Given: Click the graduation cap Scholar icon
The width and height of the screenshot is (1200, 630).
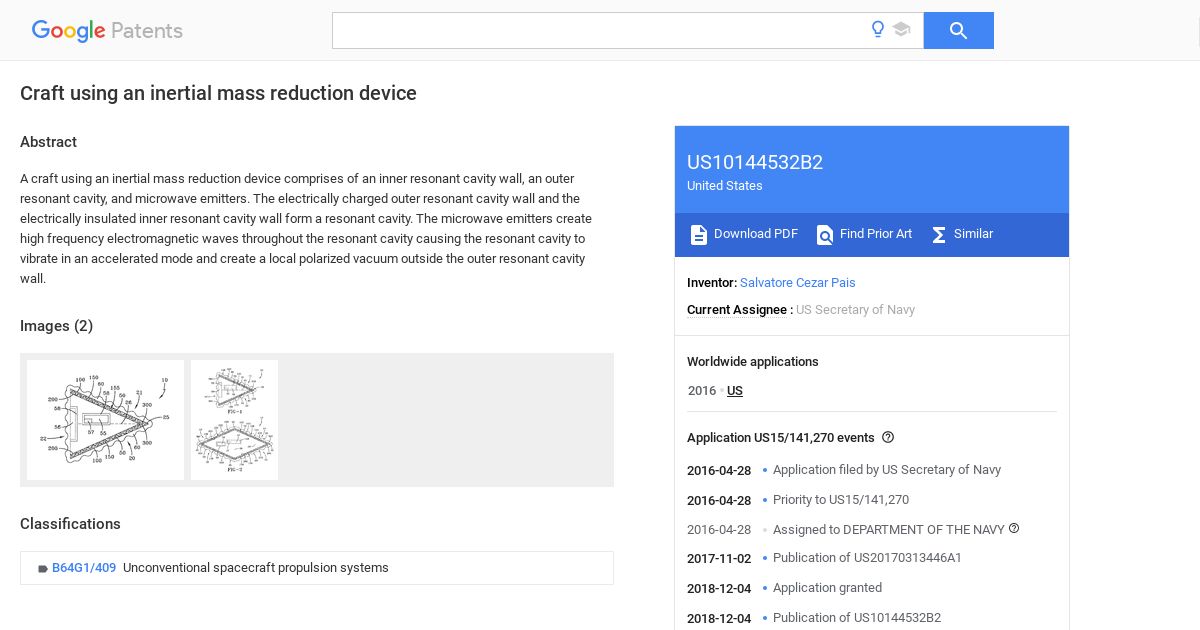Looking at the screenshot, I should point(901,30).
